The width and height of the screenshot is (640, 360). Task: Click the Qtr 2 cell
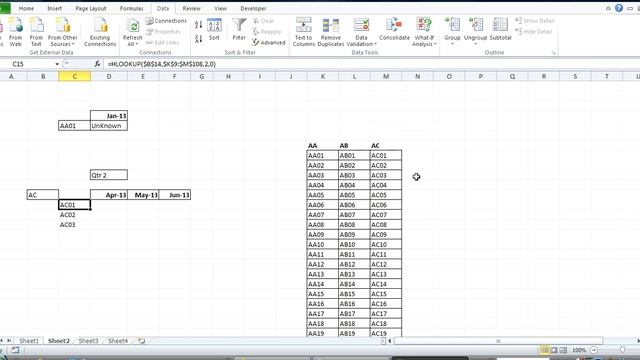tap(109, 175)
